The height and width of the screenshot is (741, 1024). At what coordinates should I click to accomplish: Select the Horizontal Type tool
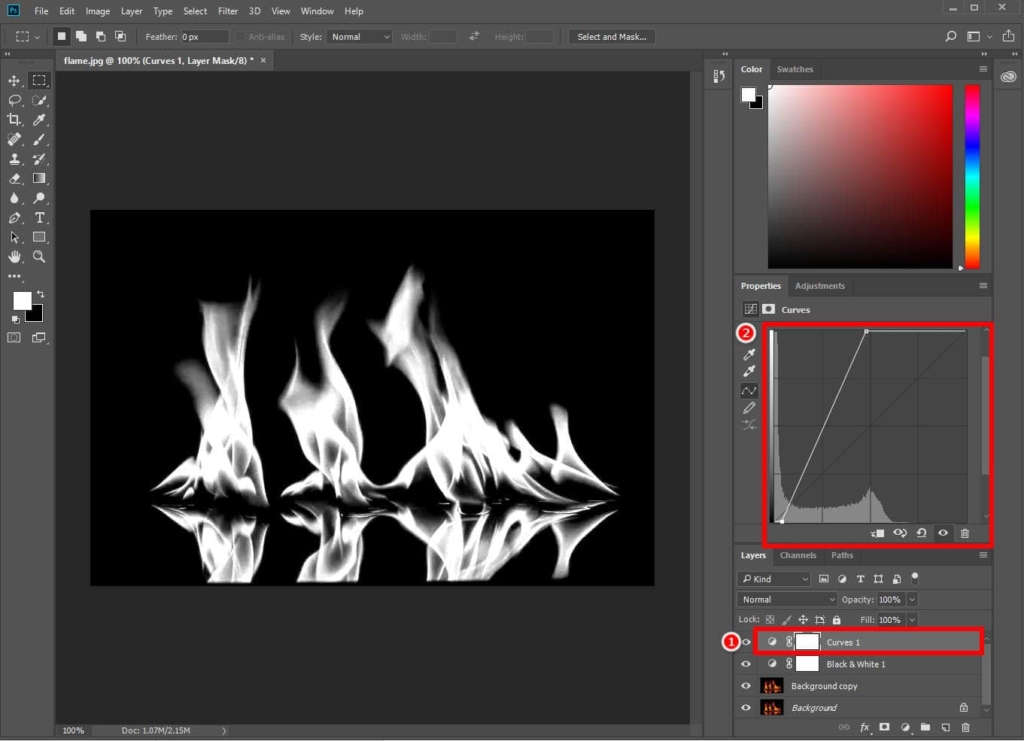(x=40, y=218)
